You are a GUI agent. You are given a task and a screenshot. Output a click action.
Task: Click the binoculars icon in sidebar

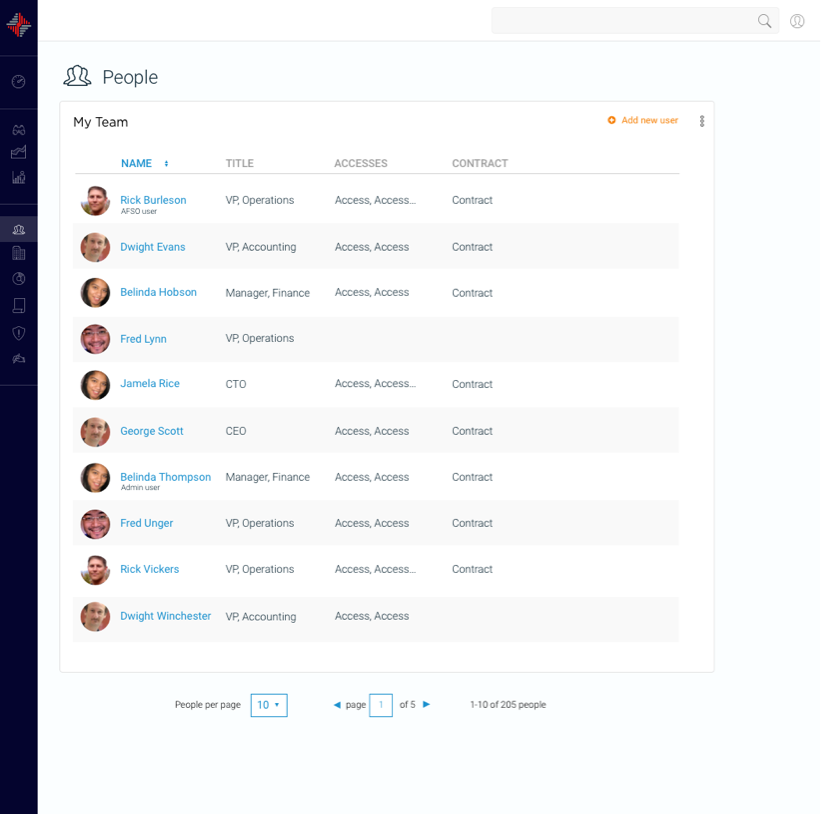pyautogui.click(x=18, y=130)
